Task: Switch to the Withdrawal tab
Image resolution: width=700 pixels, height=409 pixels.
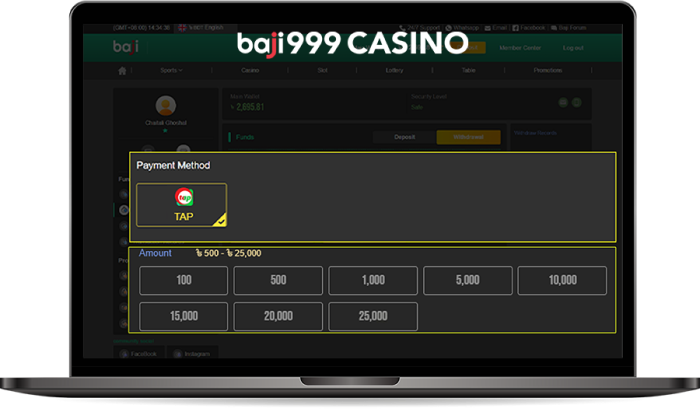Action: coord(468,137)
